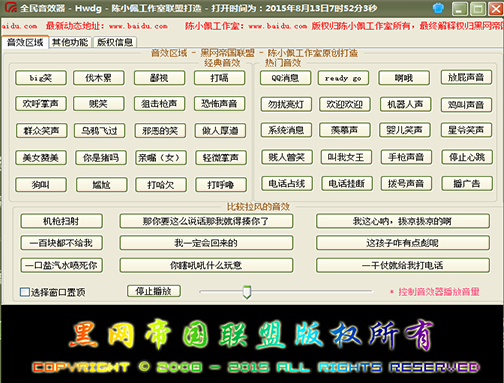Play the 放屁声音 effect

[x=466, y=78]
